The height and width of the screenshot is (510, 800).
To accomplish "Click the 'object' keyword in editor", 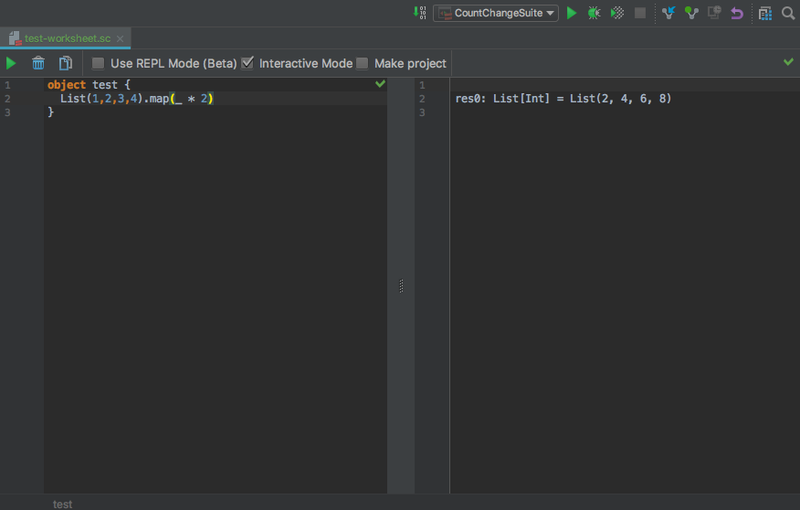I will 66,85.
